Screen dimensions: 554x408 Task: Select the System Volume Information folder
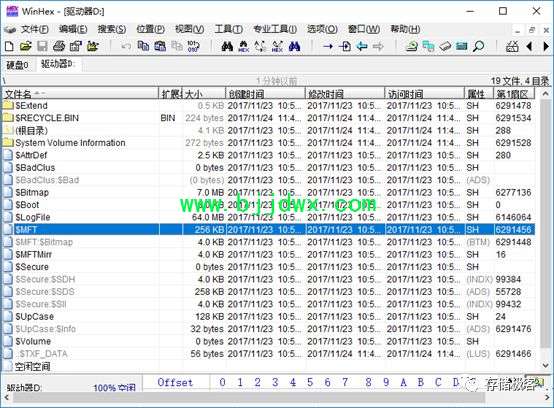click(x=269, y=143)
